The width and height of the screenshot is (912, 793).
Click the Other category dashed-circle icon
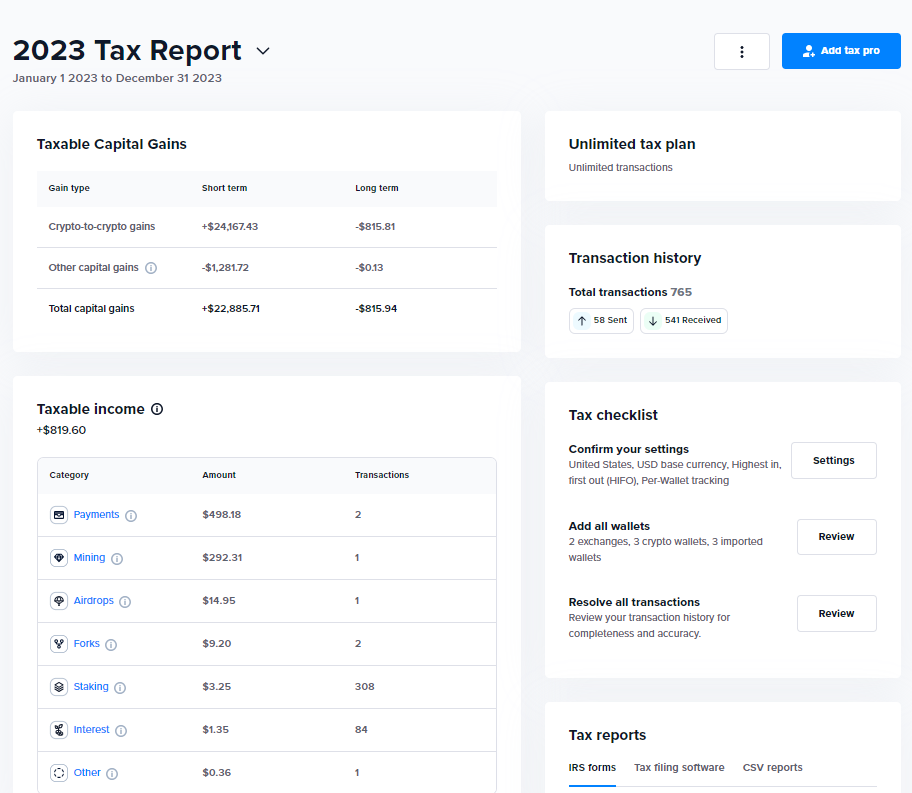click(x=58, y=772)
